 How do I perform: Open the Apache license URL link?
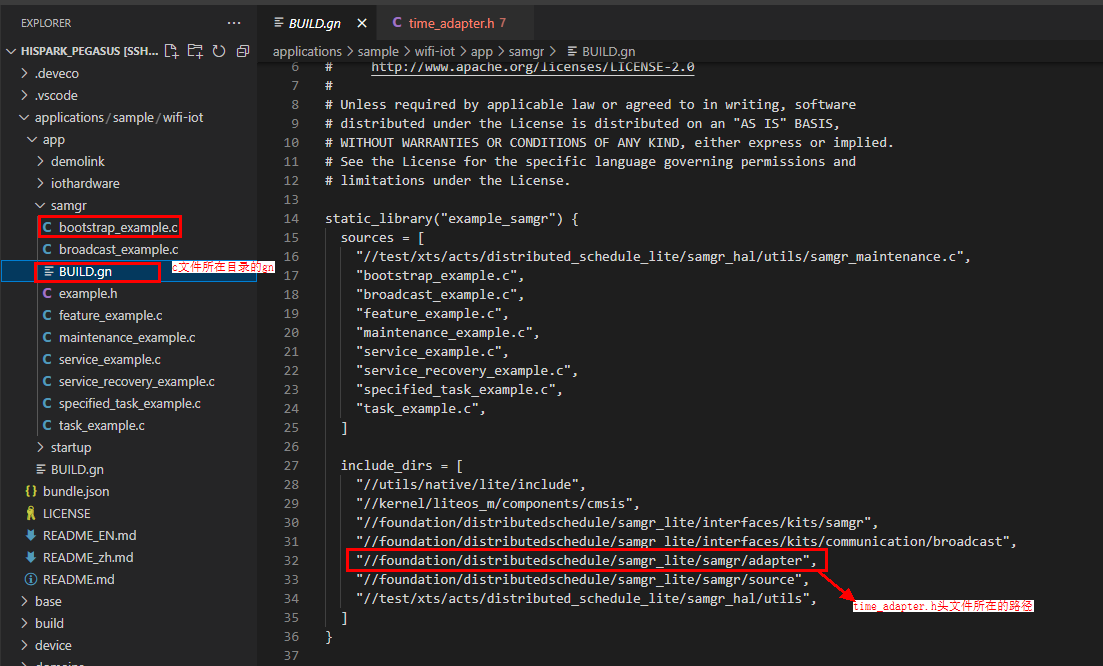point(533,67)
